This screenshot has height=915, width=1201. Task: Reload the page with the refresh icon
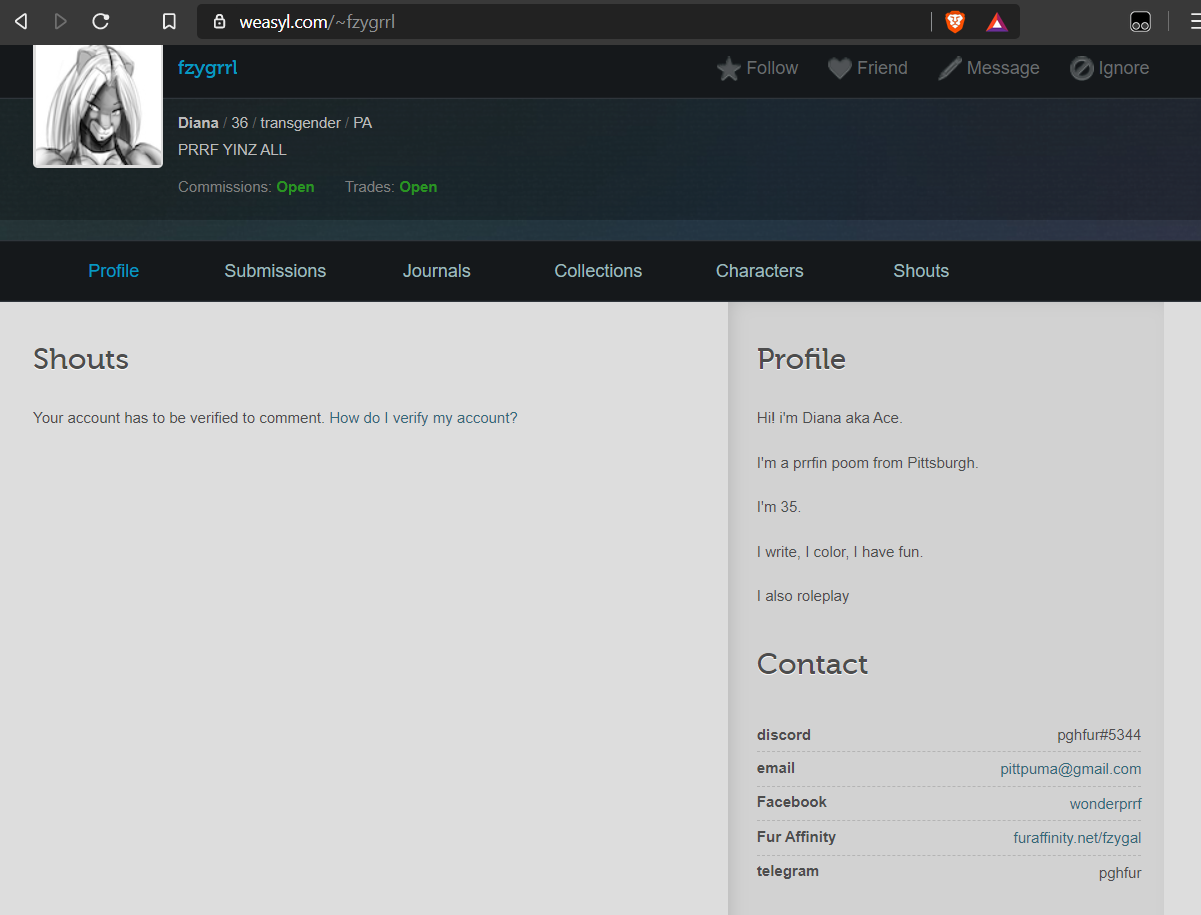click(x=100, y=21)
